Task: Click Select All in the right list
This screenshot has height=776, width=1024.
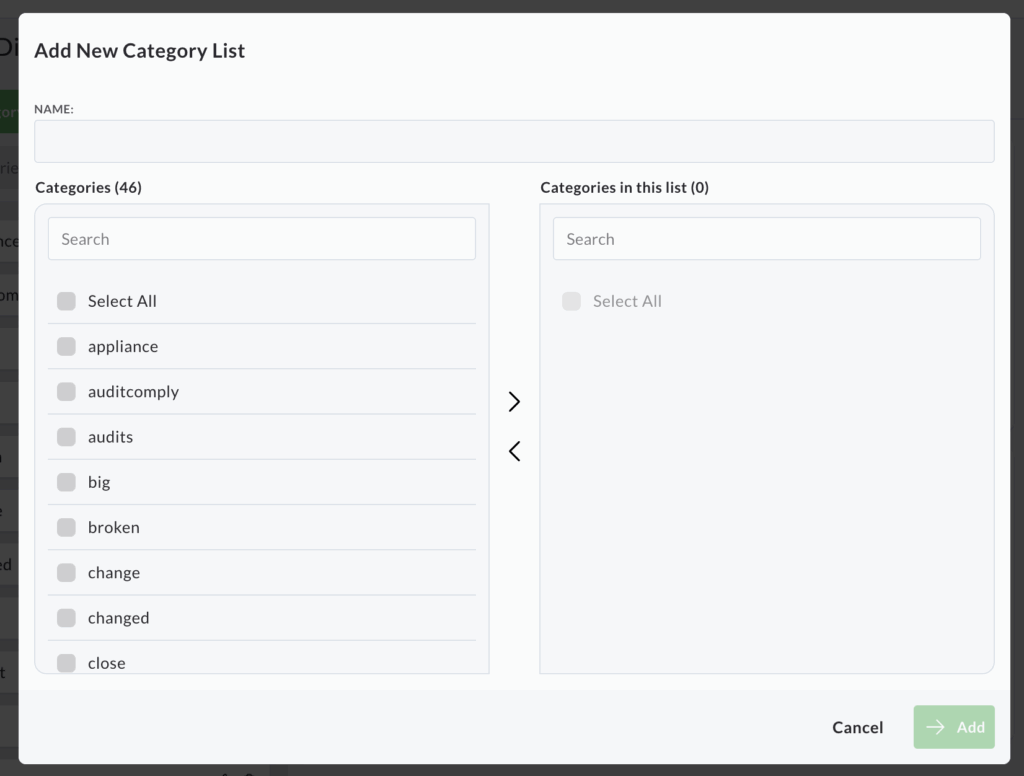Action: pos(572,301)
